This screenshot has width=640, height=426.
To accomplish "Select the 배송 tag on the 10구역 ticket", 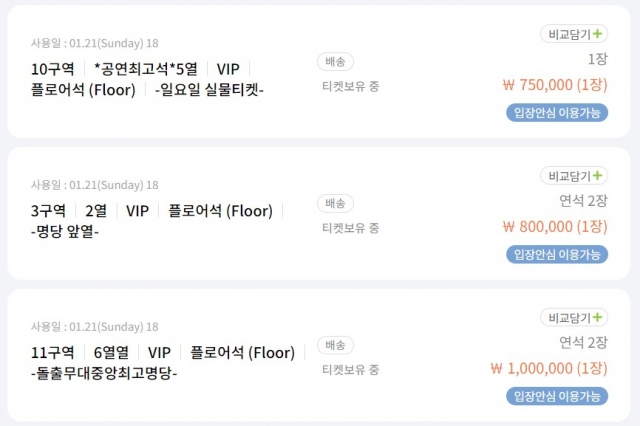I will [335, 62].
